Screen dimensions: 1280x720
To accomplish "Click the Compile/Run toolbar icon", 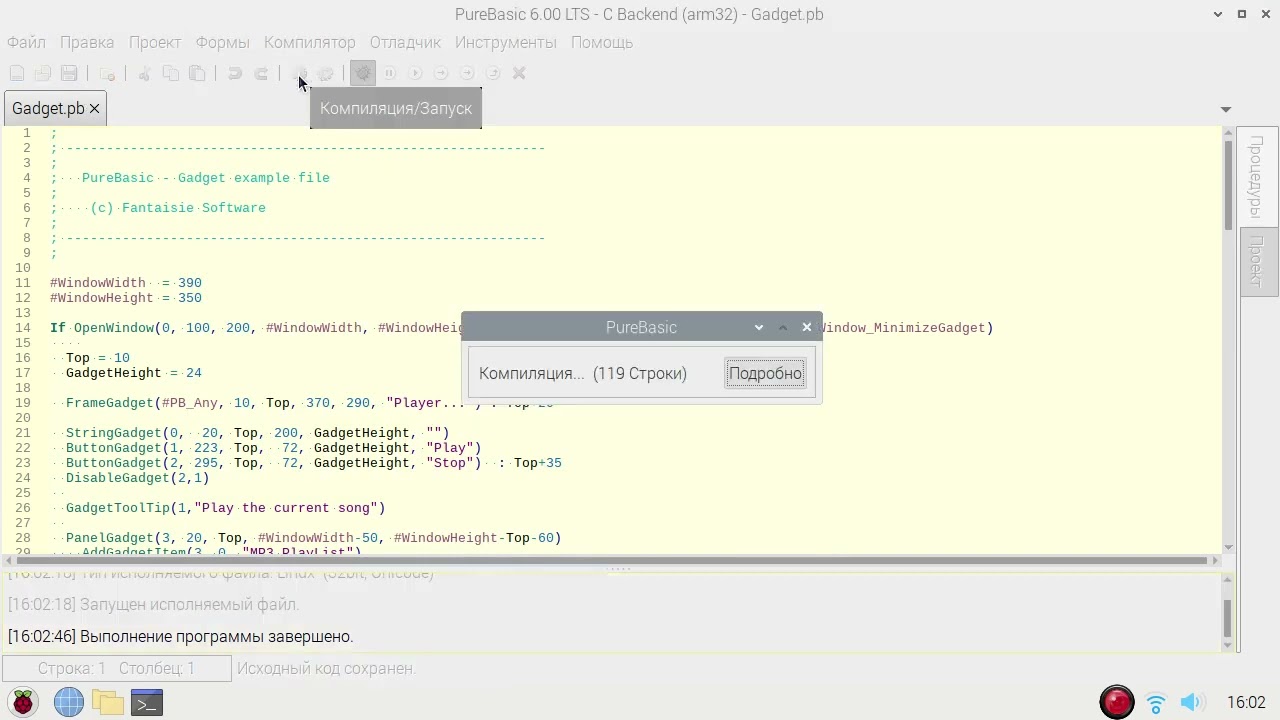I will pyautogui.click(x=299, y=73).
